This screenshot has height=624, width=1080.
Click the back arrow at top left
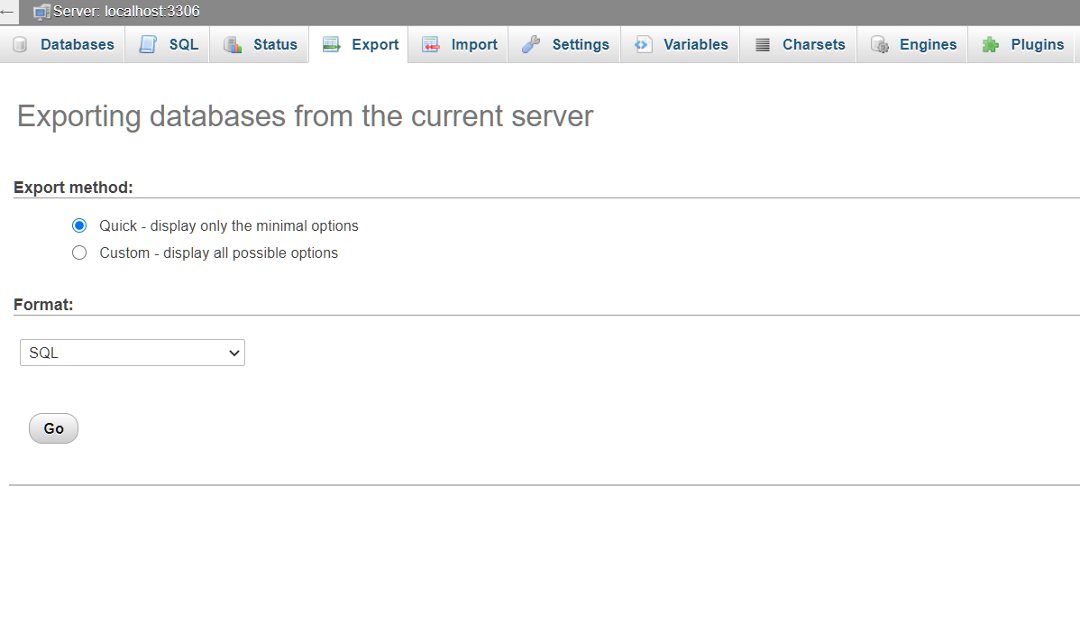pos(10,11)
